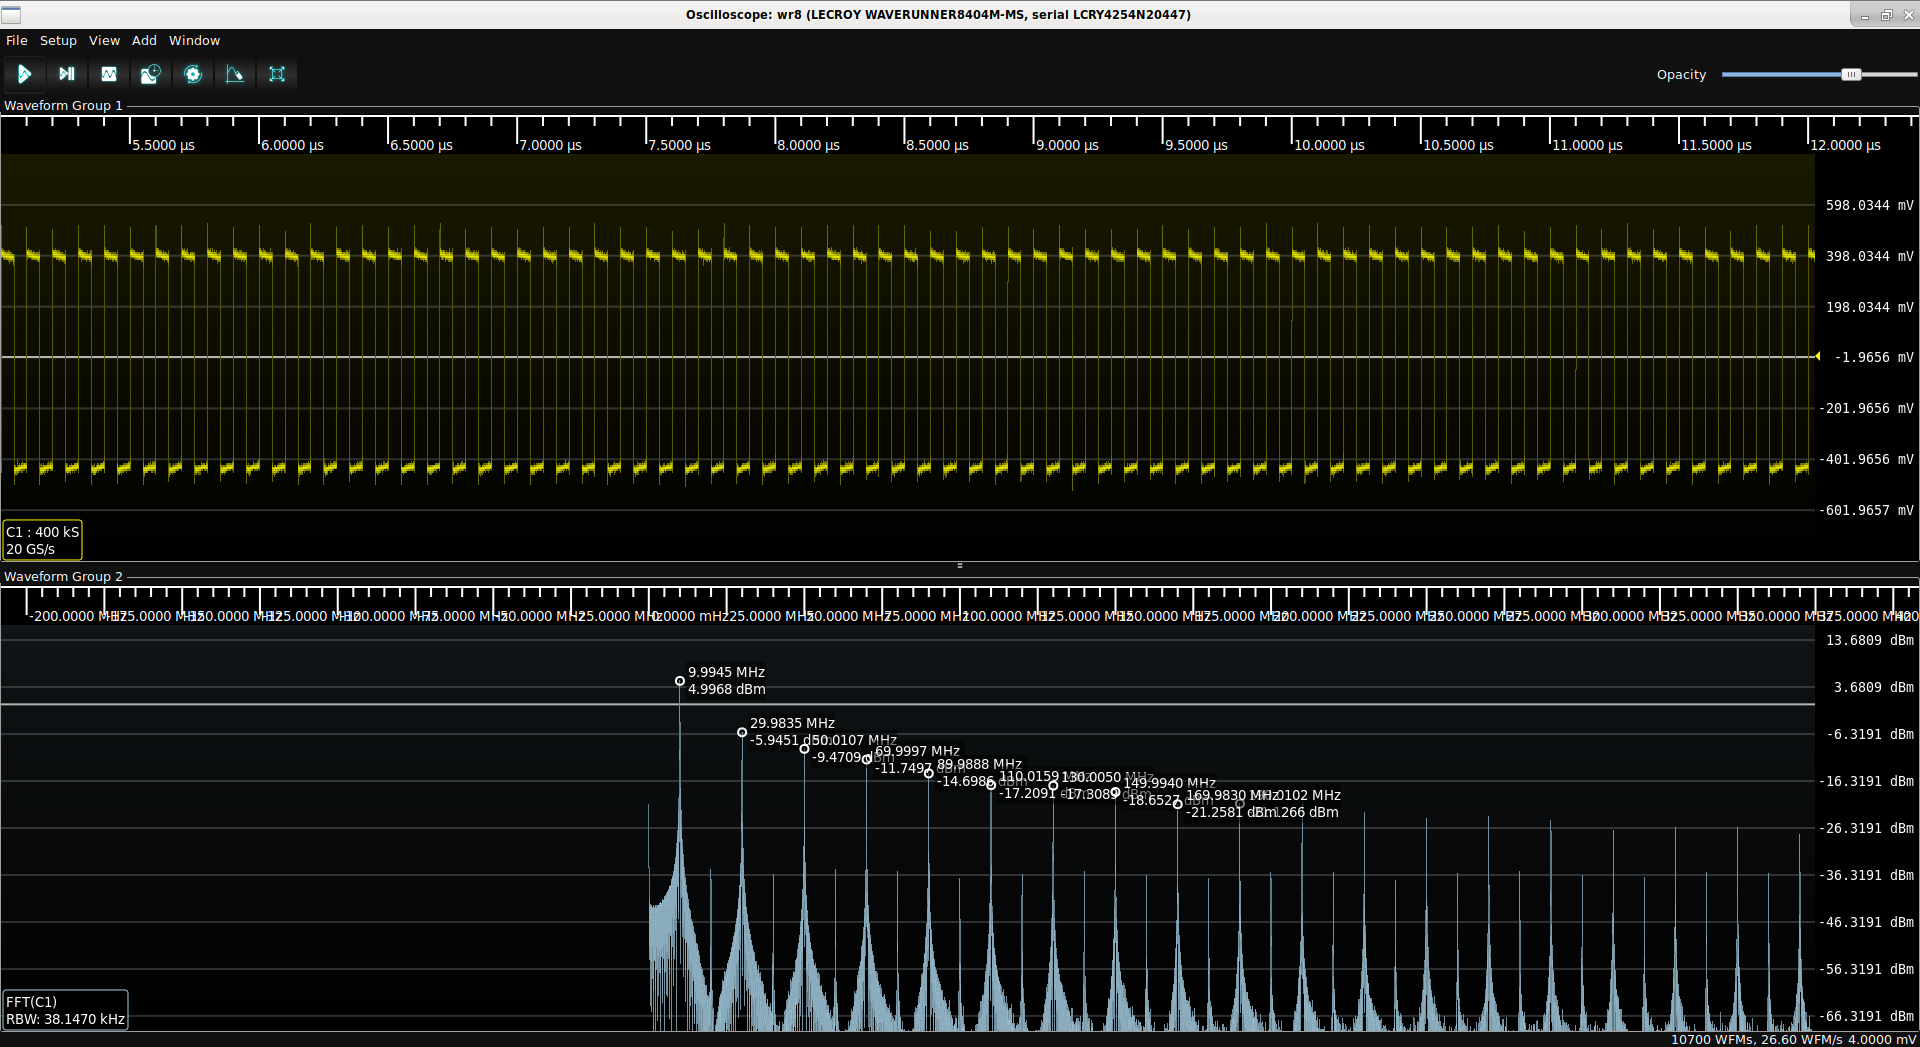Click the 4.9968 dBm peak value
Image resolution: width=1920 pixels, height=1047 pixels.
click(726, 690)
